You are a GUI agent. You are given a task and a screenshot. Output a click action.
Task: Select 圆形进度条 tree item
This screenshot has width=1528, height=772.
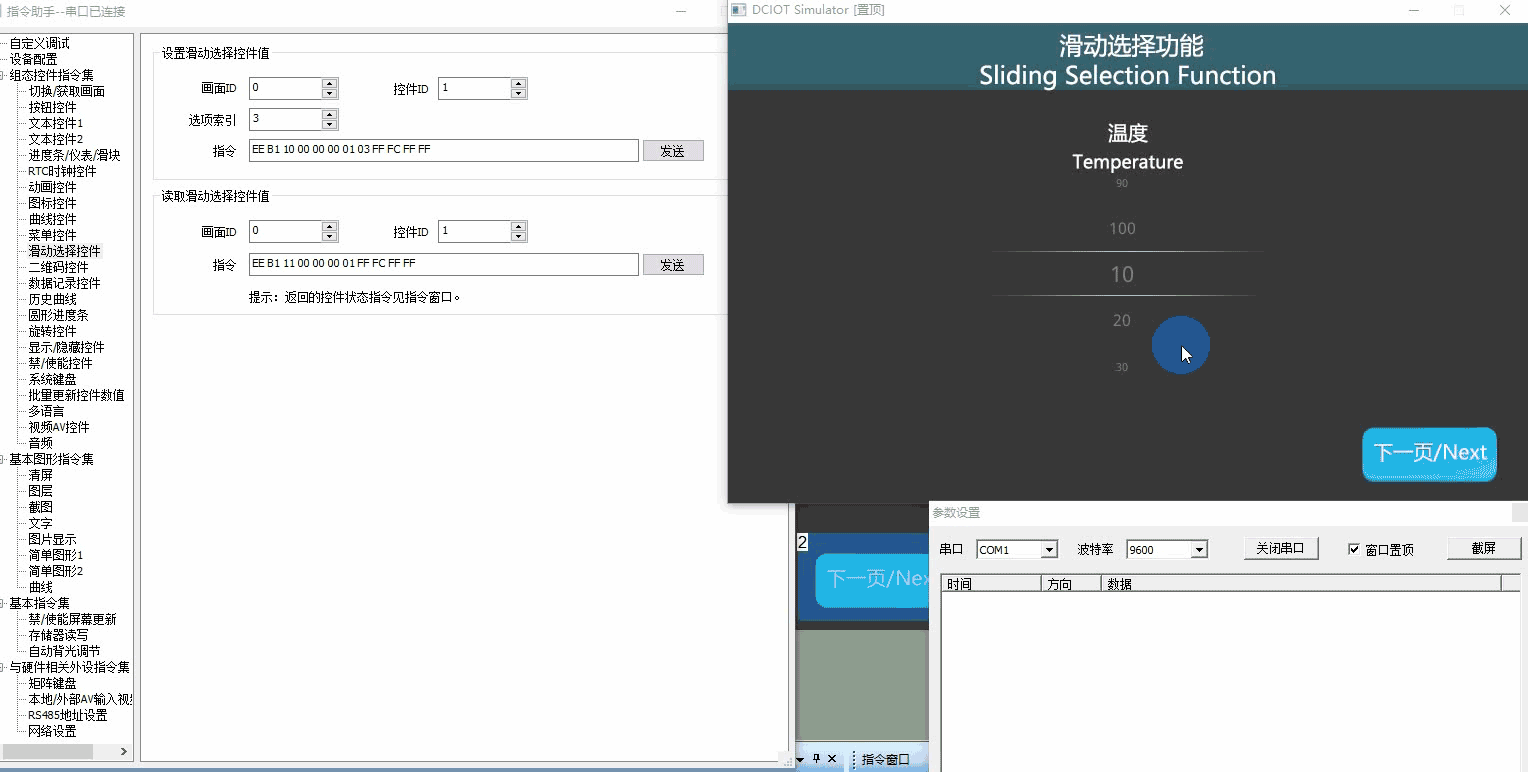(58, 315)
